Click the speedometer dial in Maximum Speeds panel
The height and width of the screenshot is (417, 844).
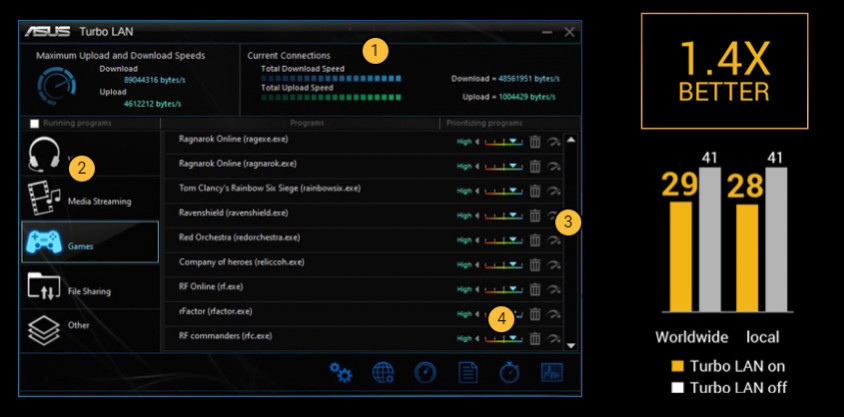coord(57,85)
